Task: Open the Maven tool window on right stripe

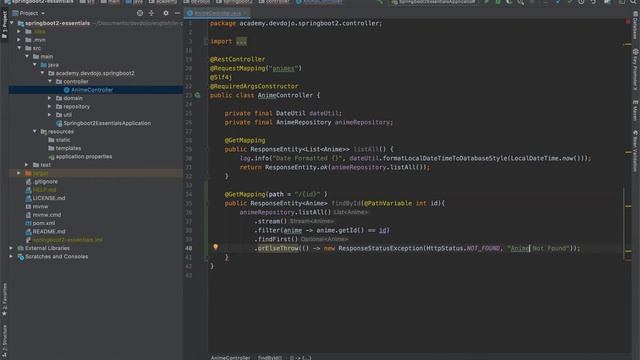Action: click(x=636, y=111)
